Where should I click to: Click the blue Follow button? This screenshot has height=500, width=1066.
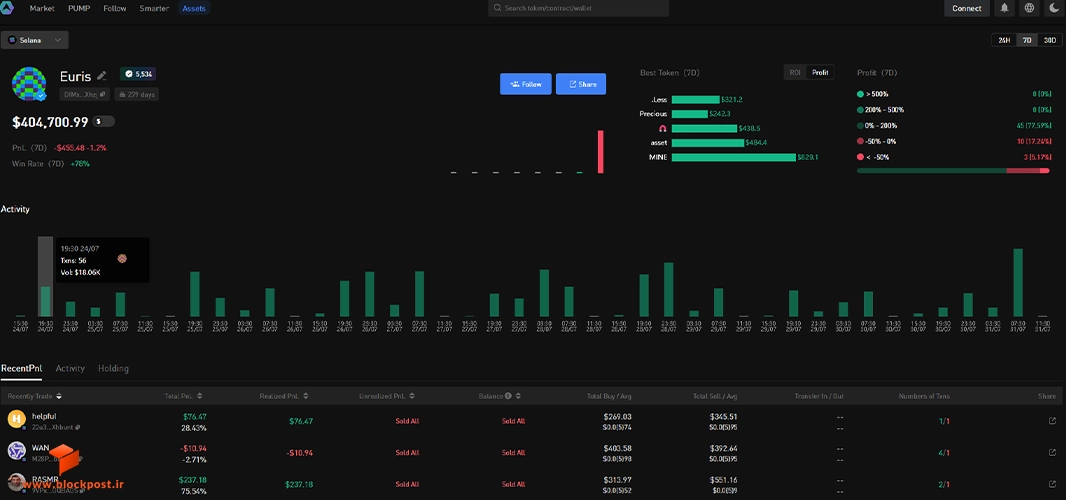[x=526, y=84]
